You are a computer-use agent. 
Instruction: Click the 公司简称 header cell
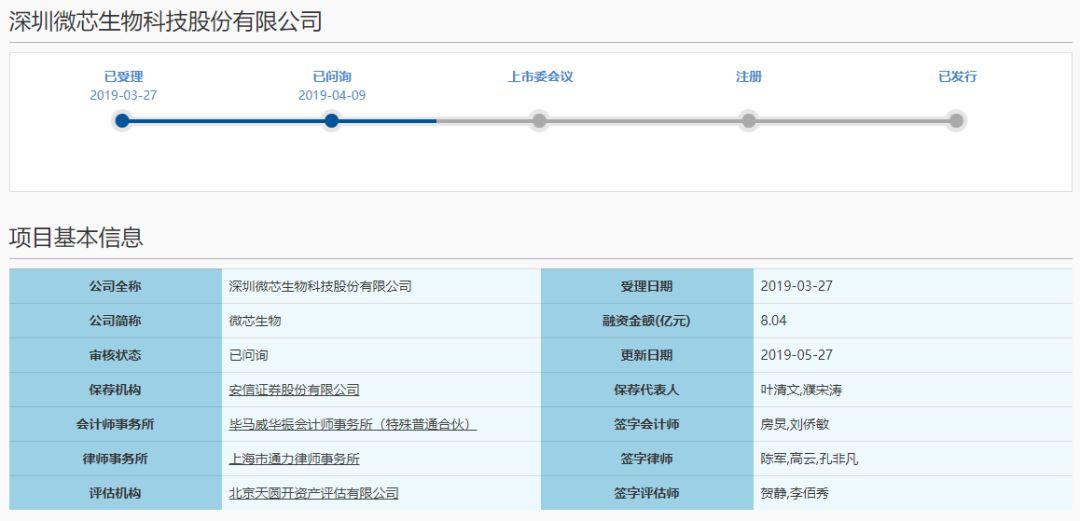tap(116, 320)
